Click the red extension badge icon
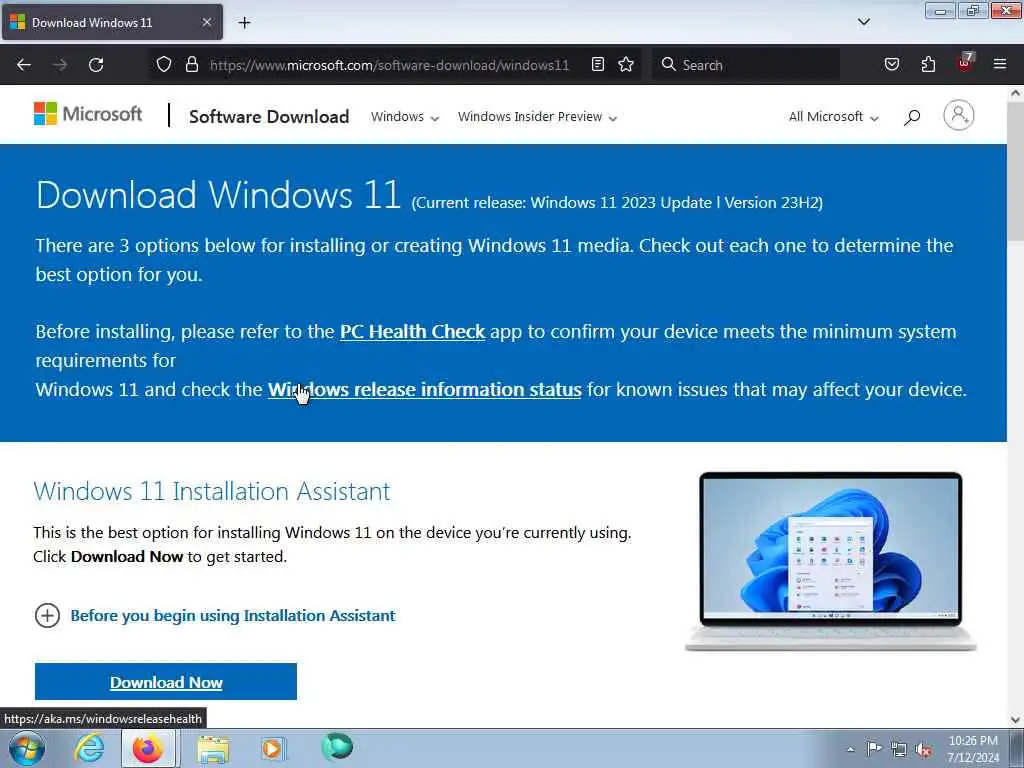 click(965, 63)
